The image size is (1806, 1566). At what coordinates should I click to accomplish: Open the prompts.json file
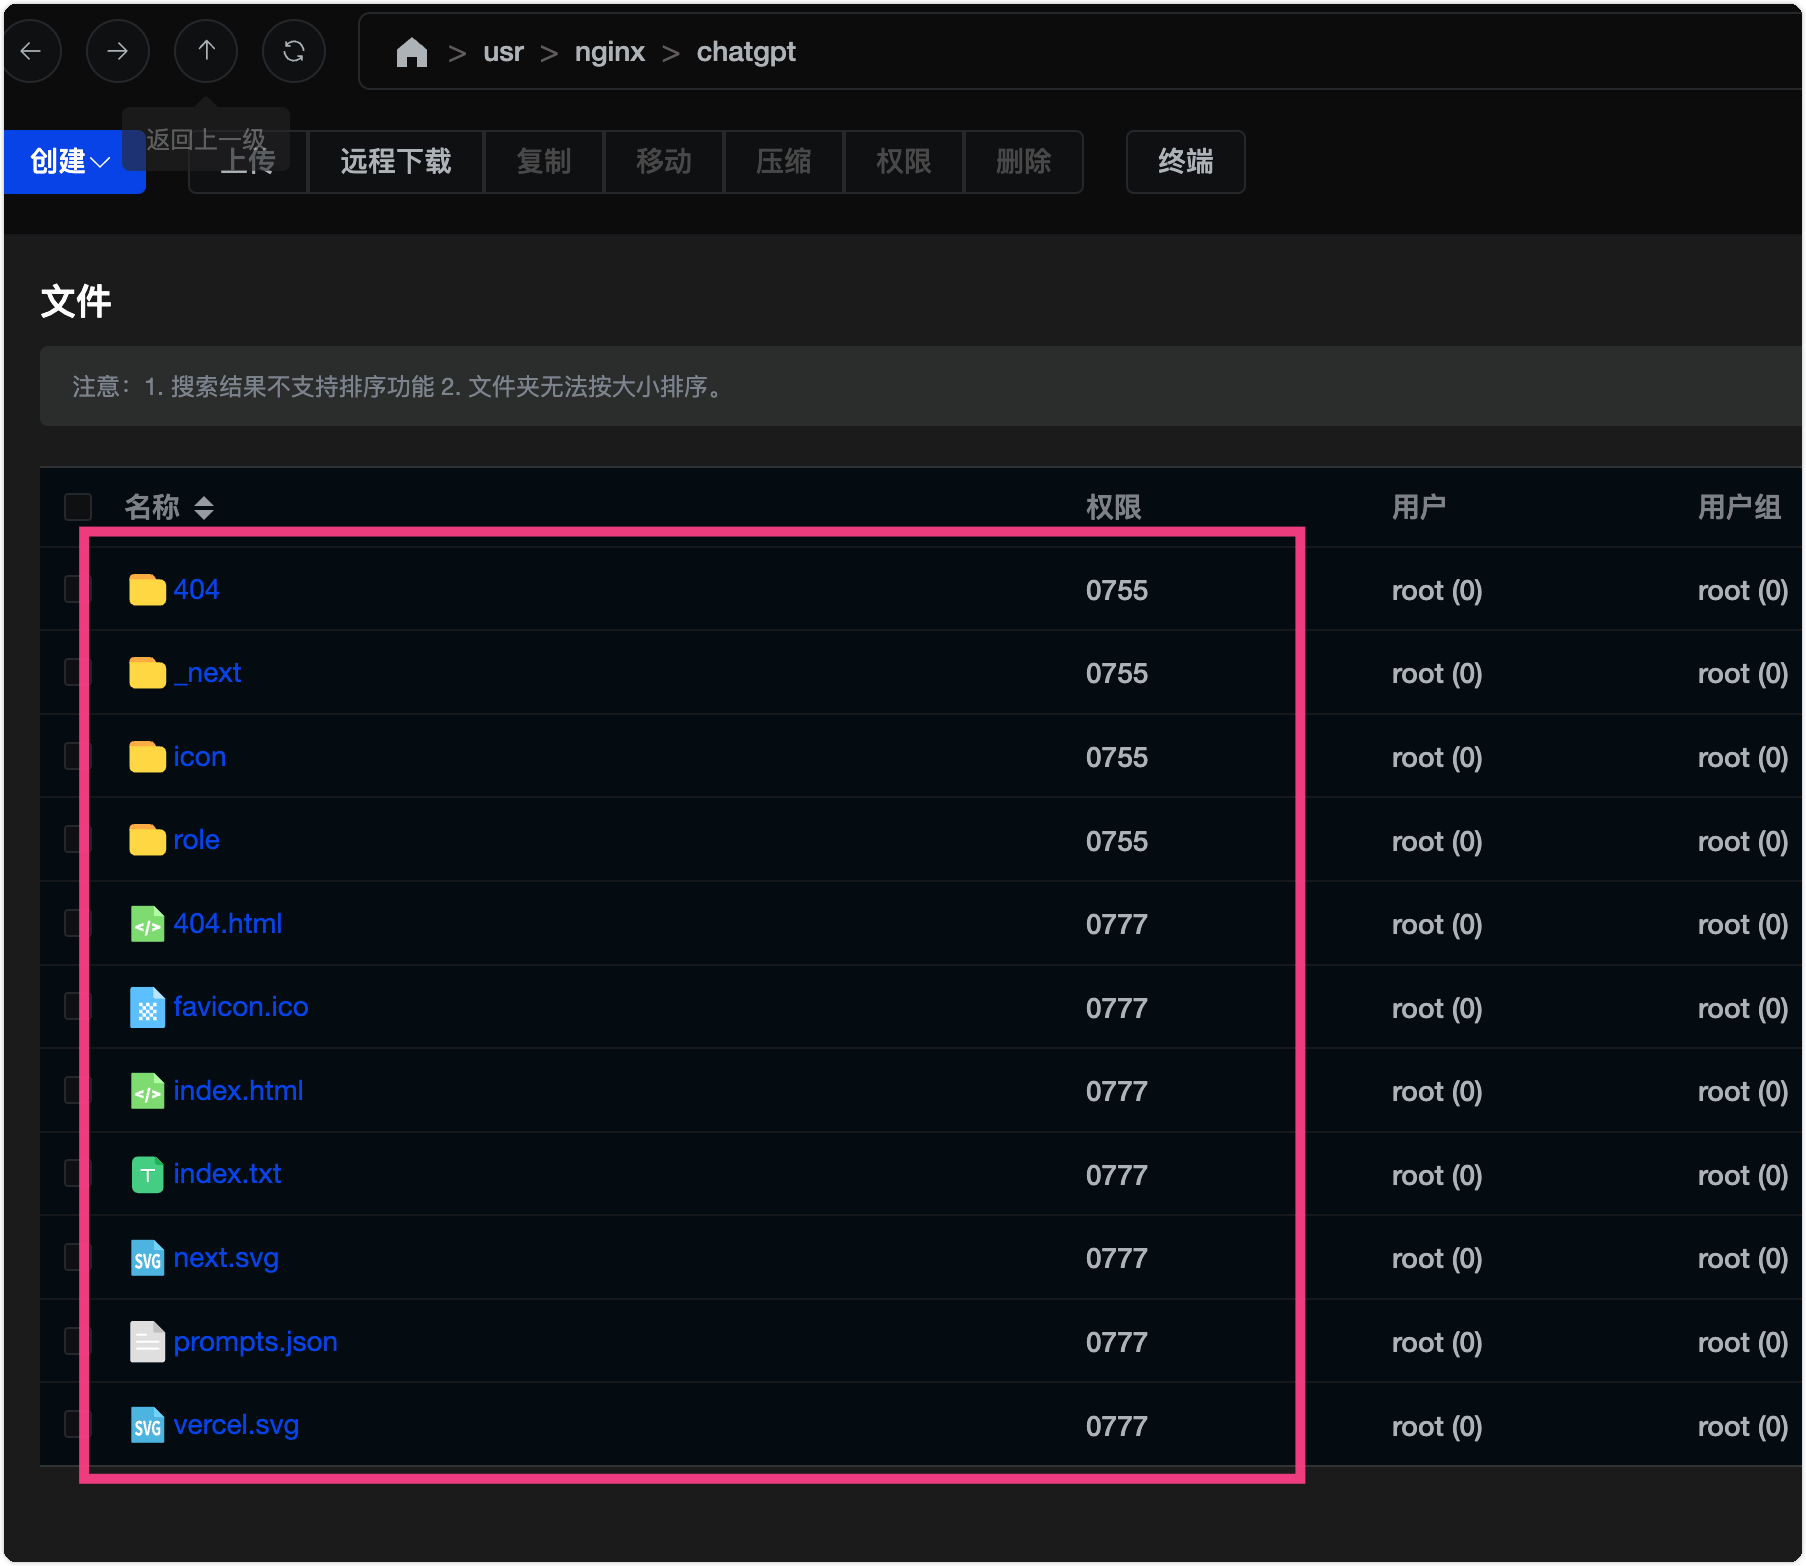click(255, 1342)
